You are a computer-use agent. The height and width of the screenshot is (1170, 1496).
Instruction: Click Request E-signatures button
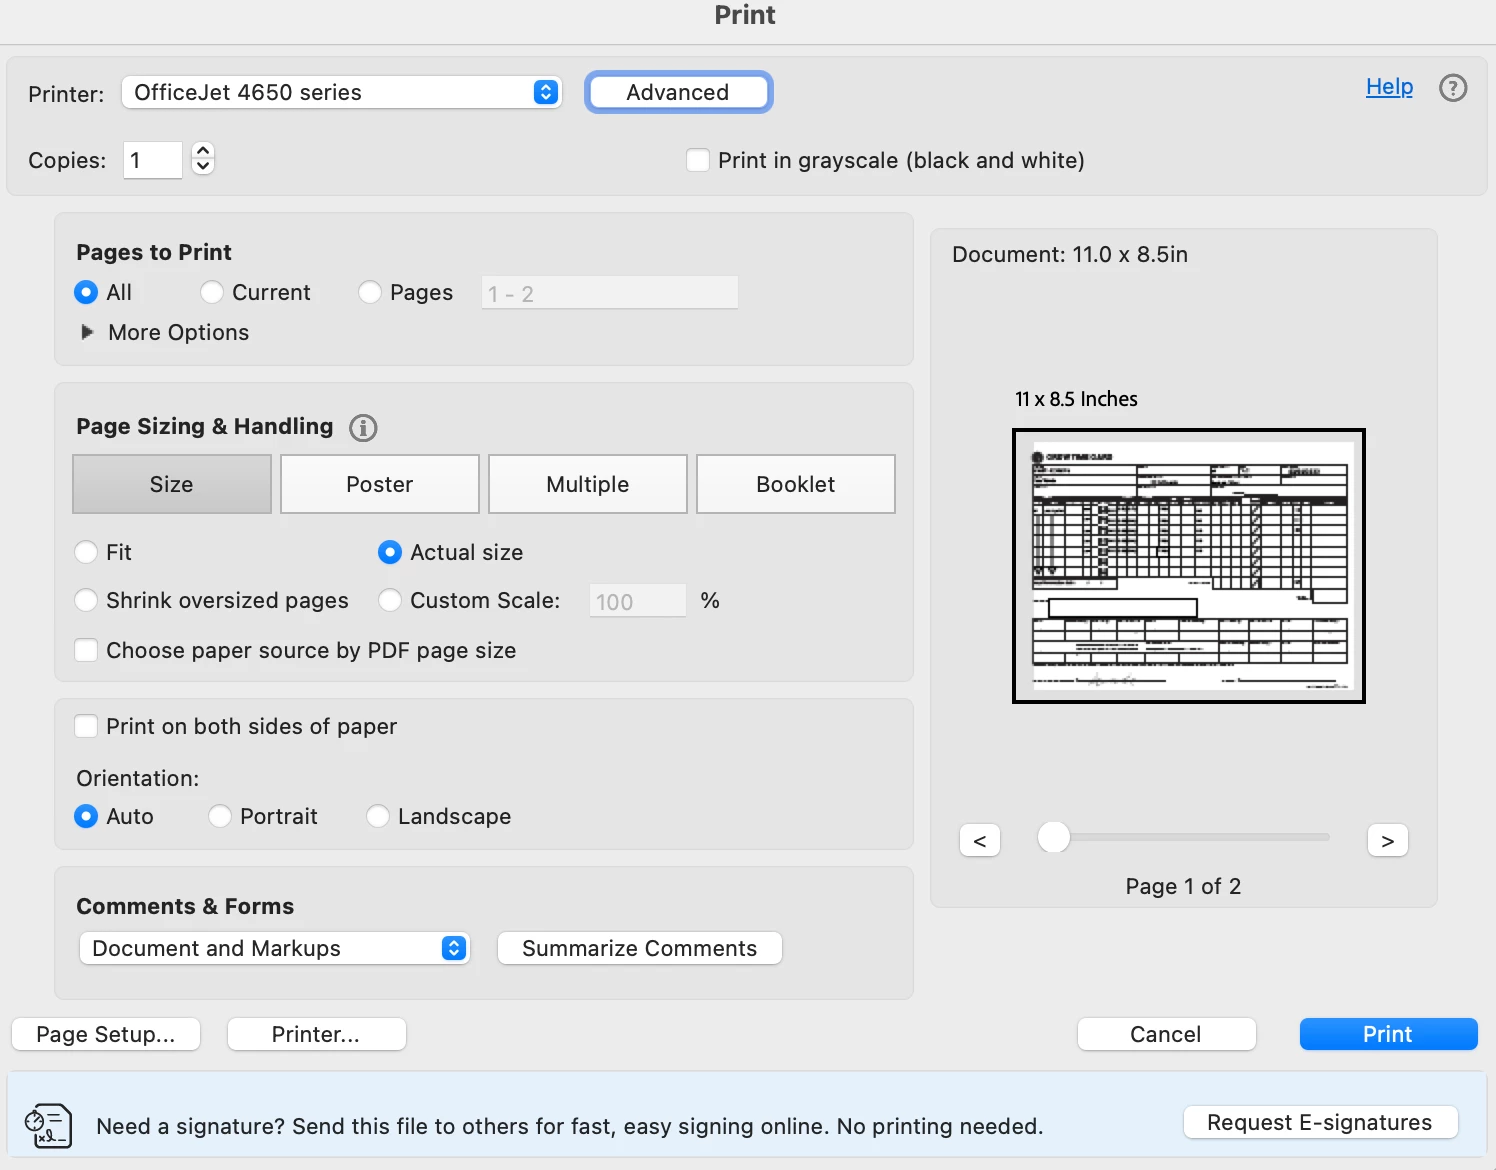[1320, 1122]
